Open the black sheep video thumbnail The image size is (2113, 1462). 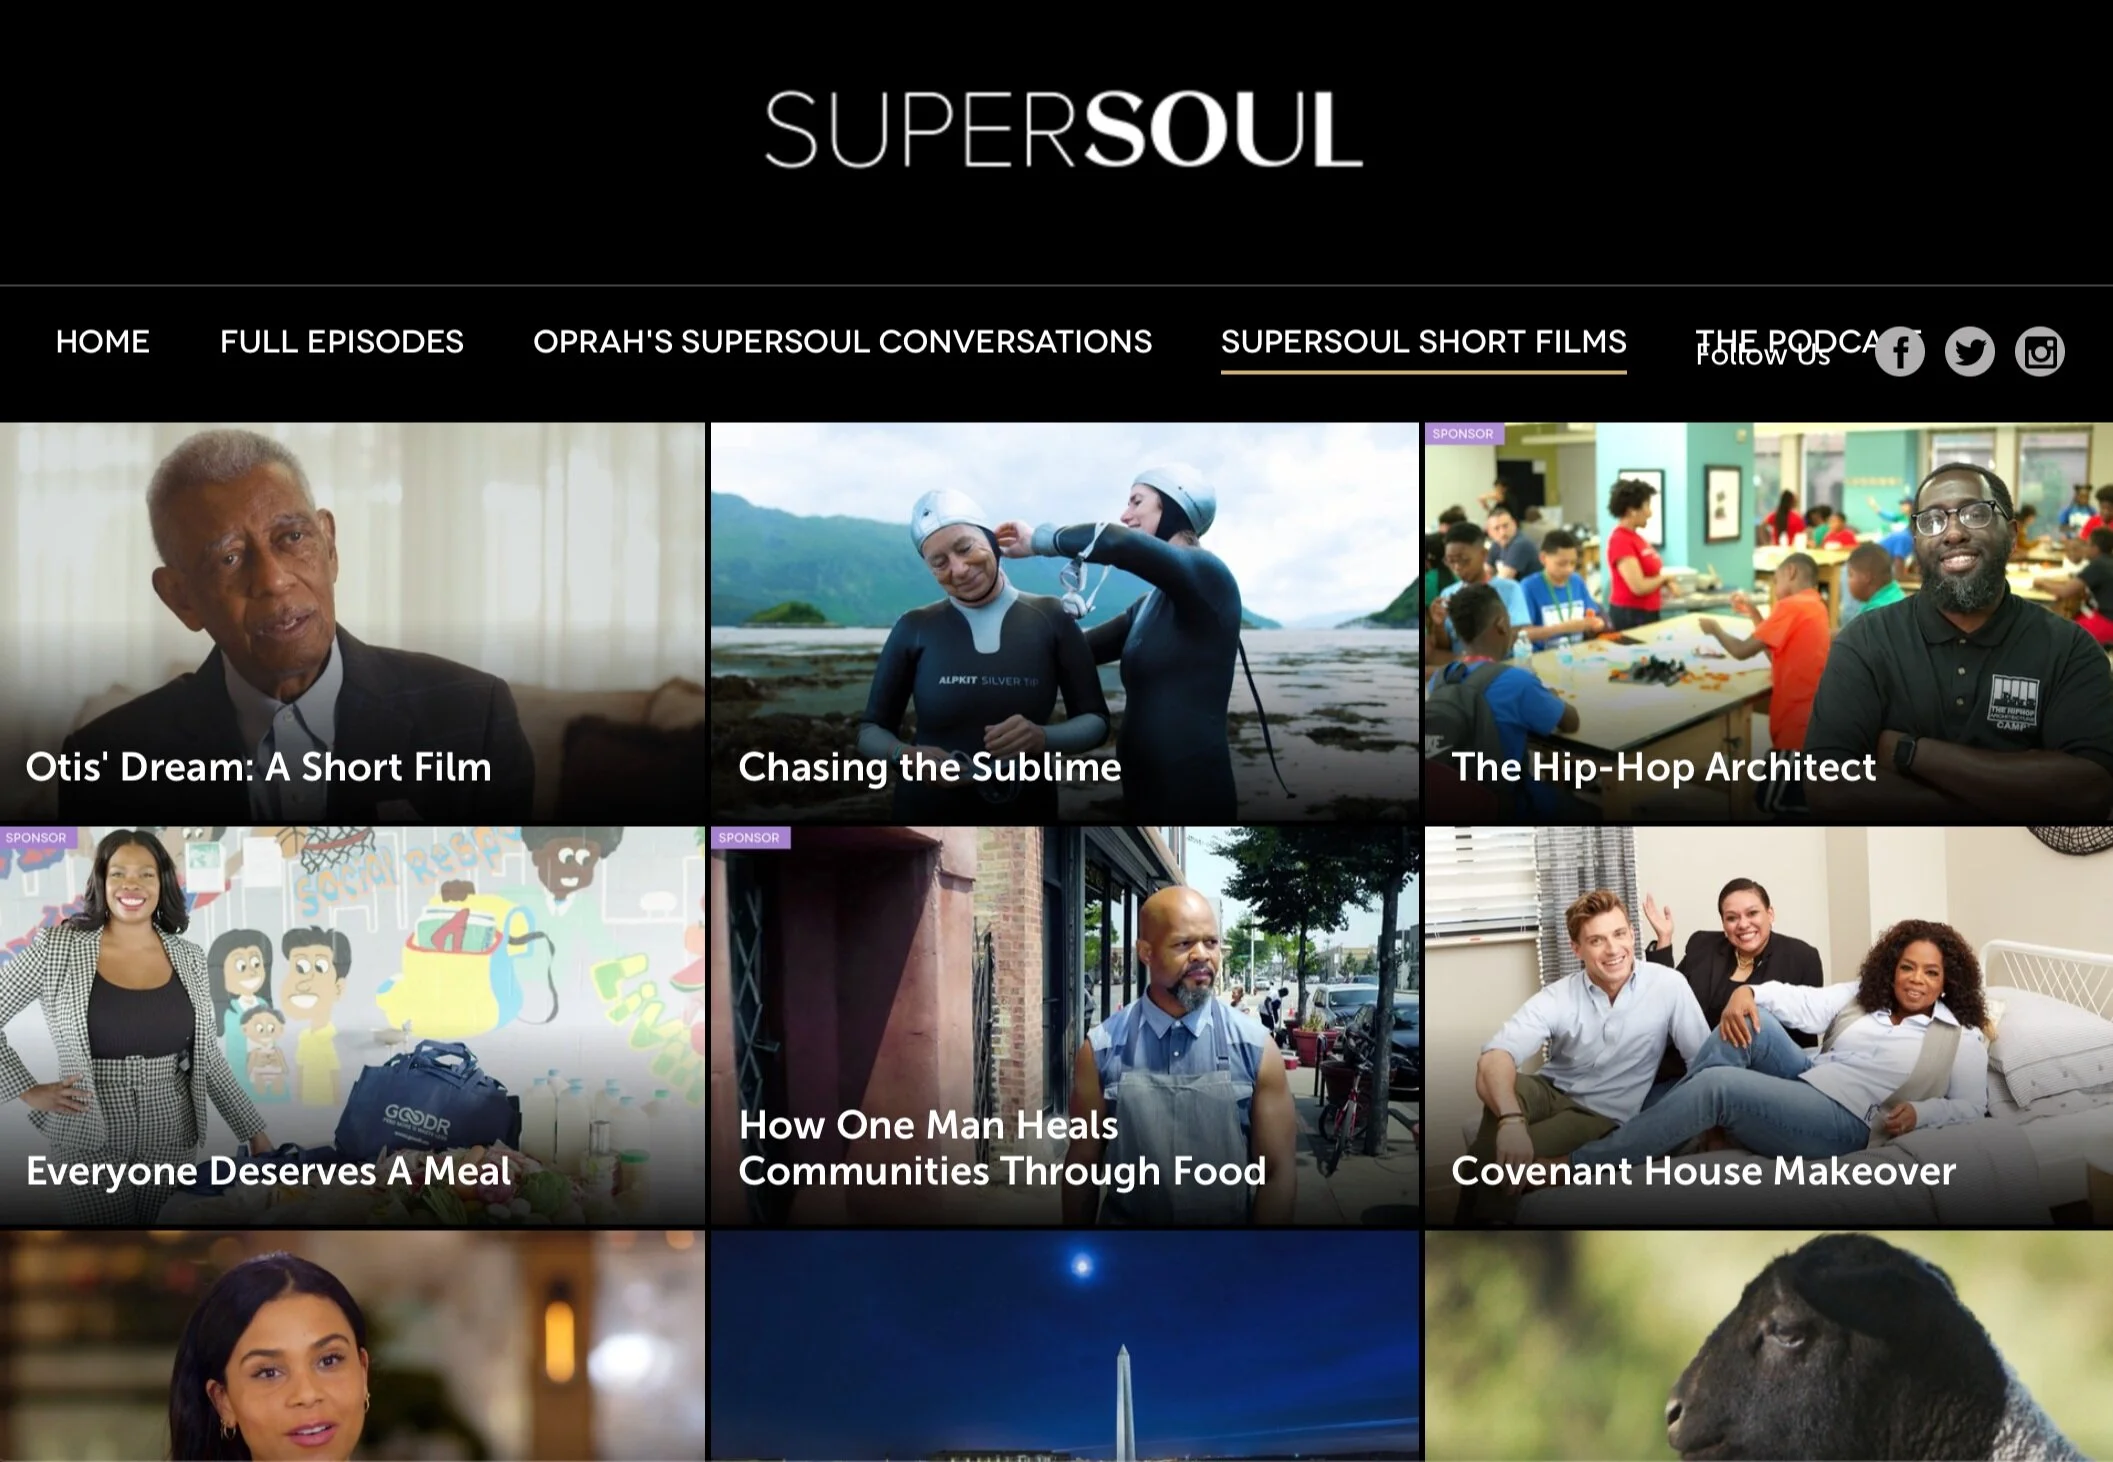[x=1769, y=1346]
